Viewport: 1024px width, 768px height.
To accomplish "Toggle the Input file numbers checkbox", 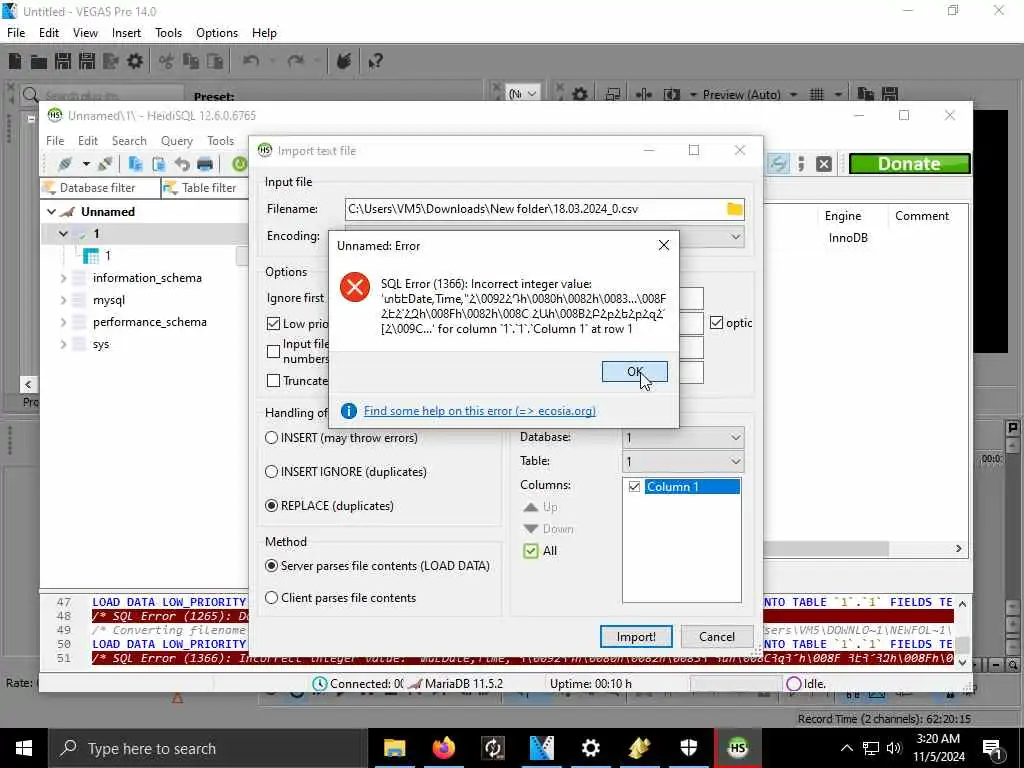I will pyautogui.click(x=274, y=352).
